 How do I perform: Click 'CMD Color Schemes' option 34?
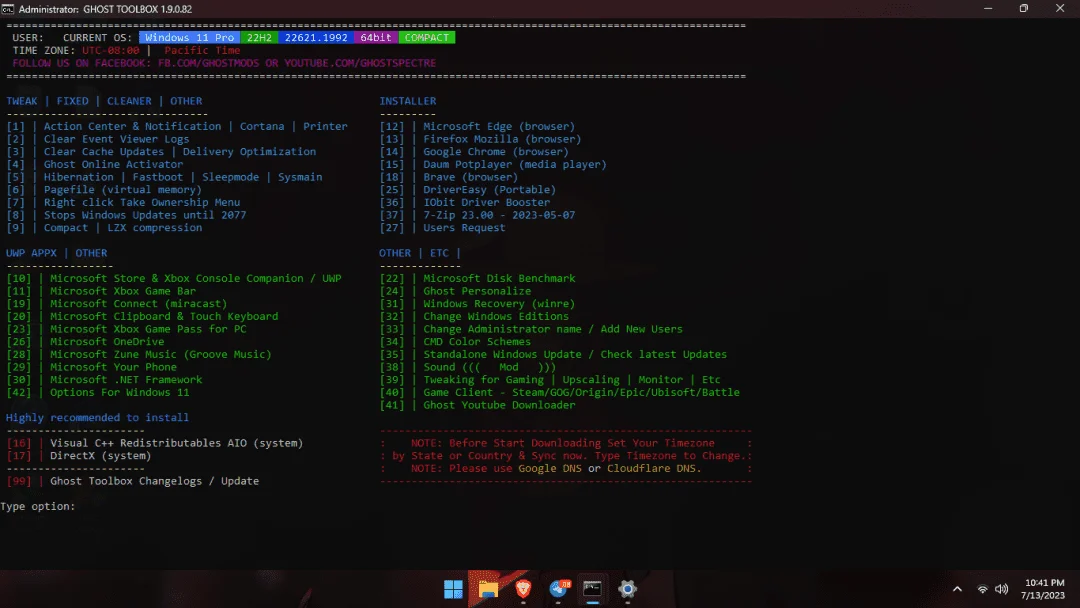455,342
